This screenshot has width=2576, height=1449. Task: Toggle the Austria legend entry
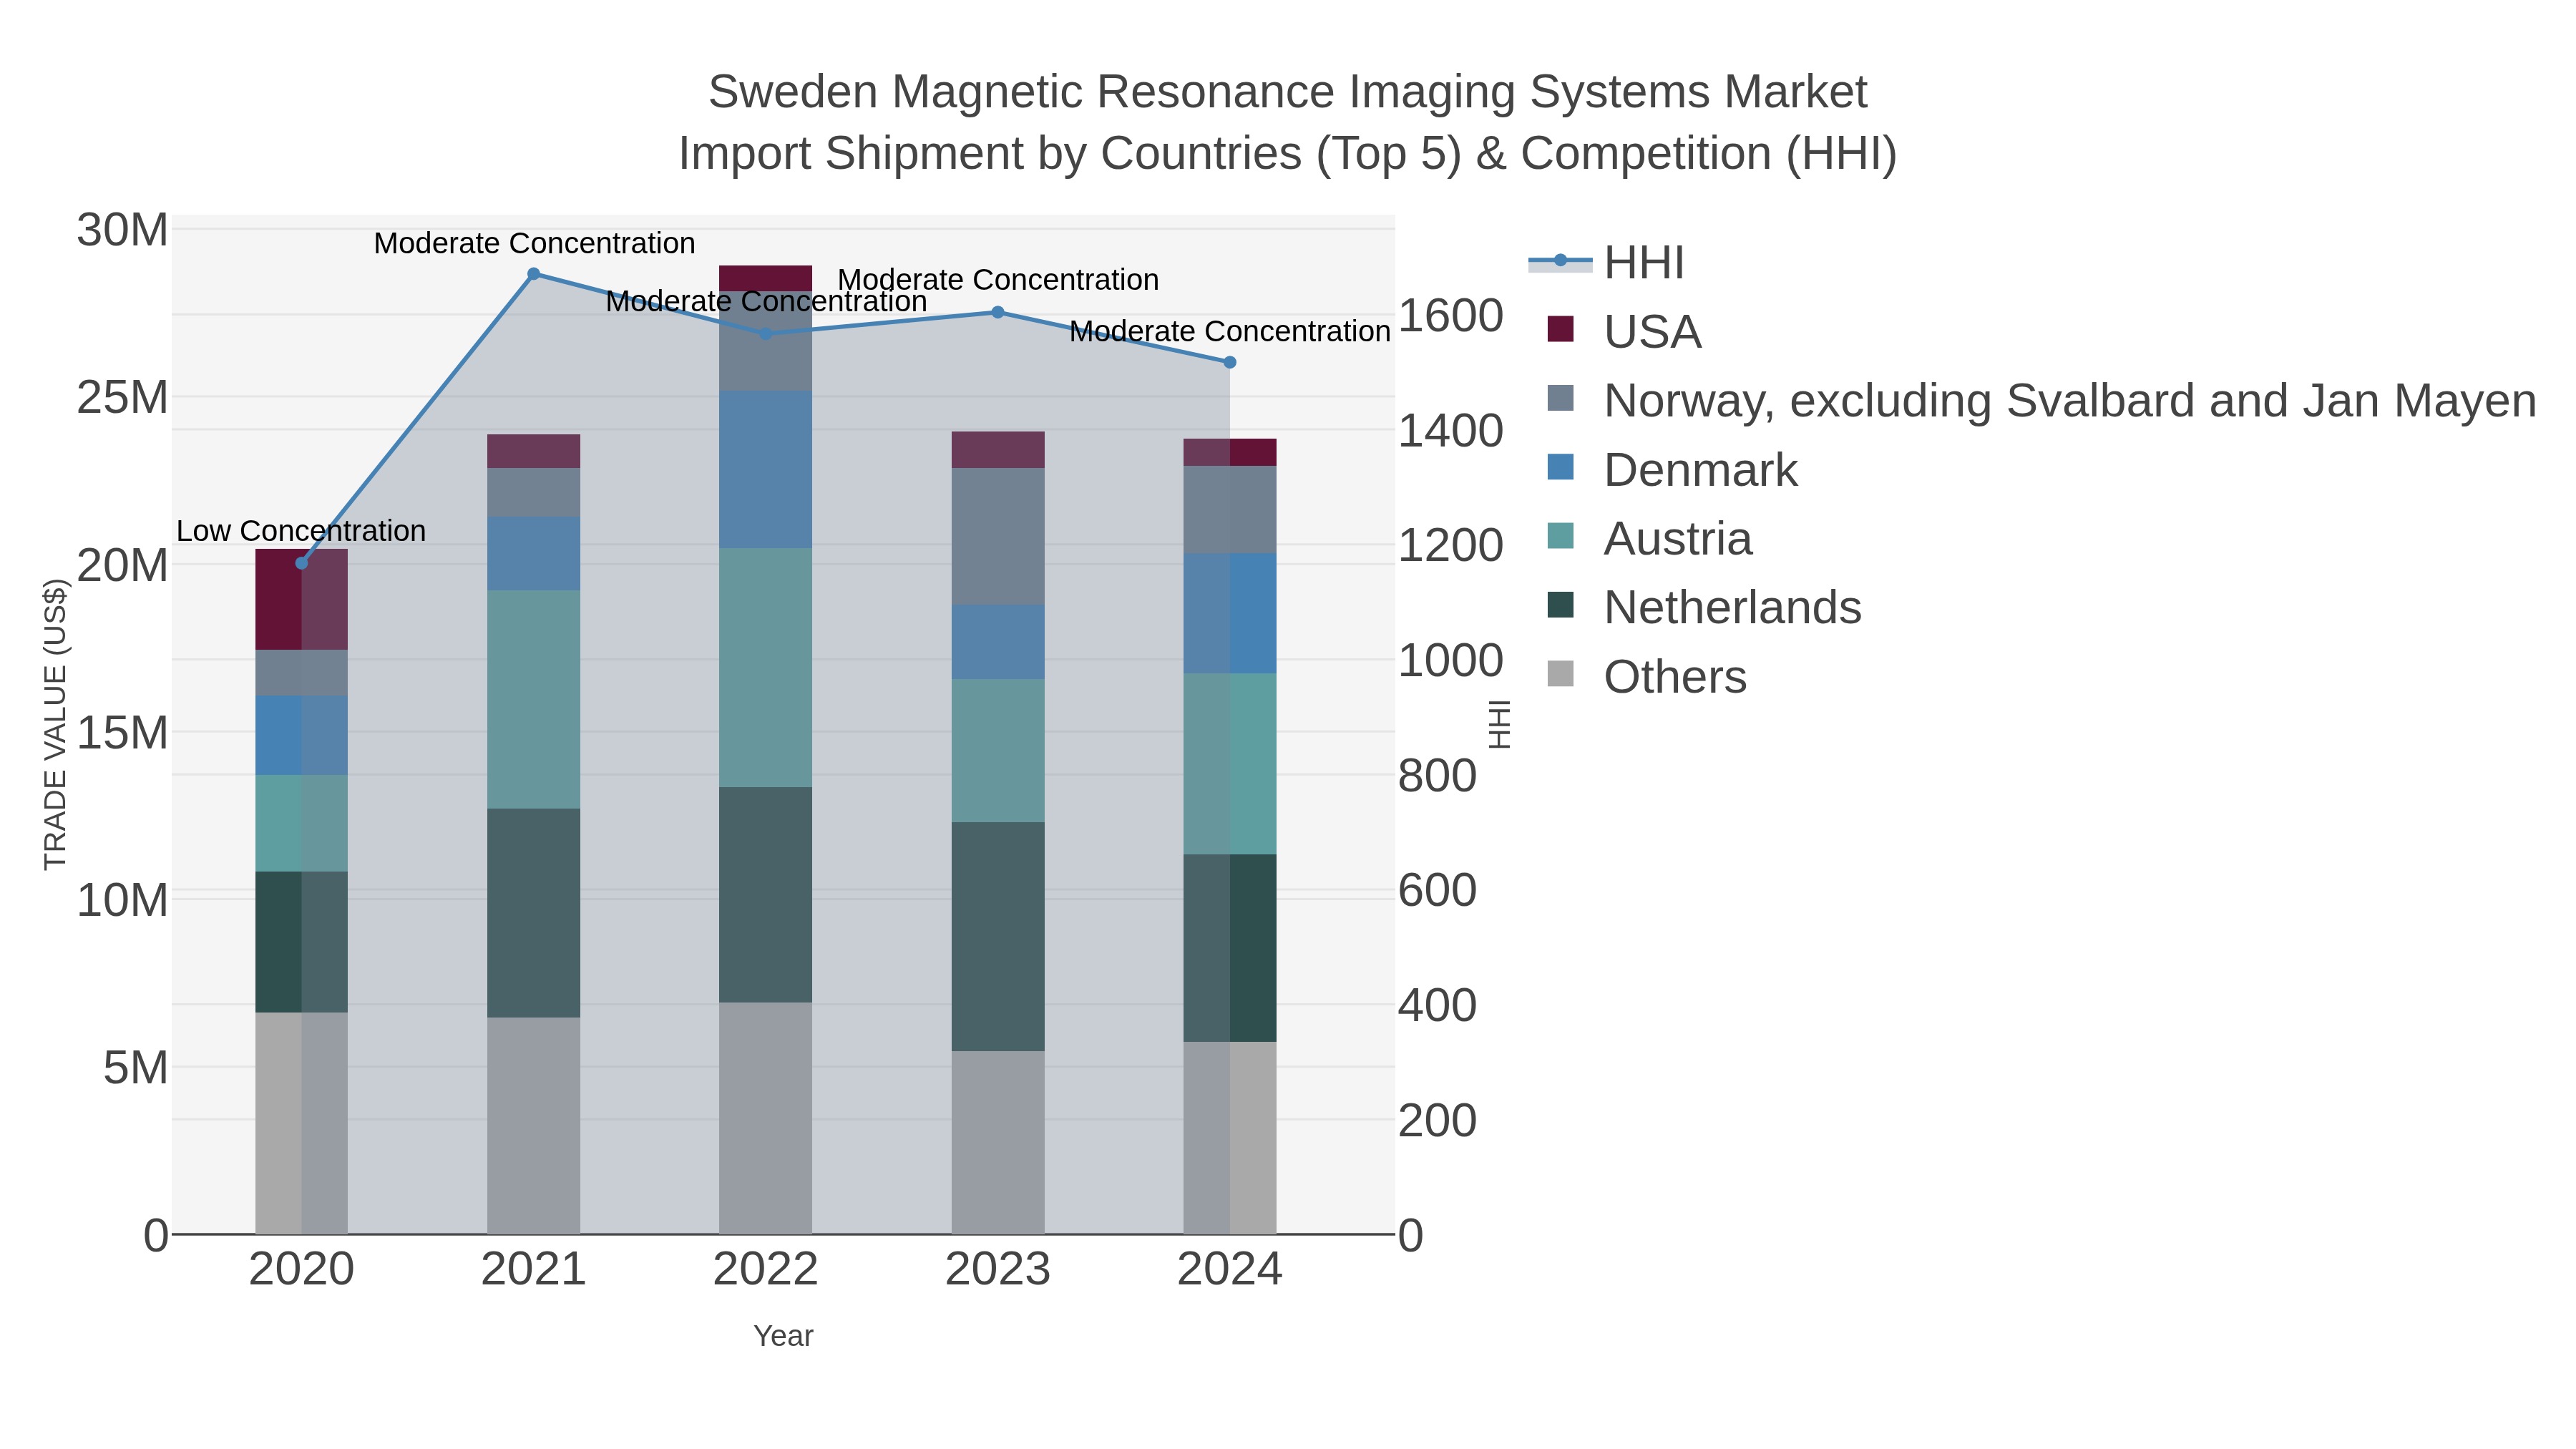[x=1649, y=538]
